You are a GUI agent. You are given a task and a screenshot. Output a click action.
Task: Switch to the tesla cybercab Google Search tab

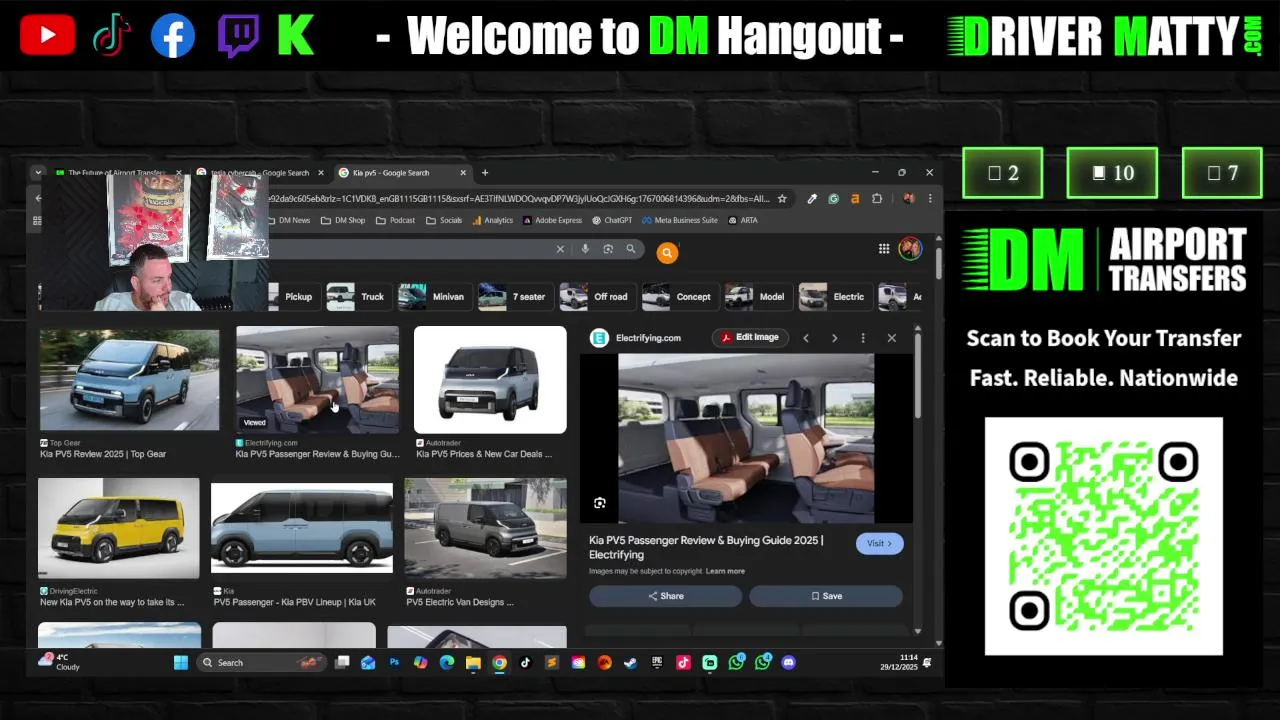(258, 173)
